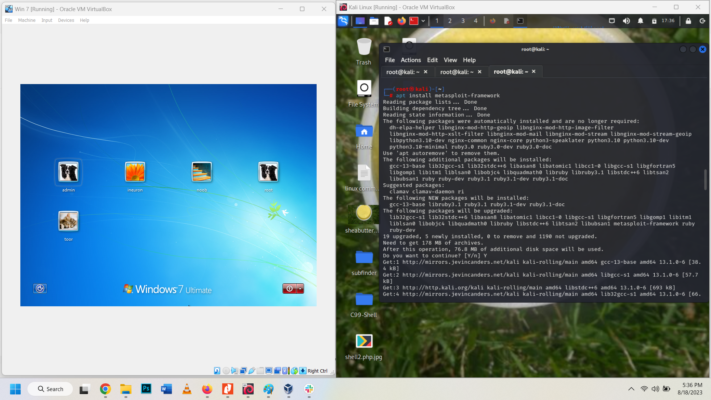The width and height of the screenshot is (711, 400).
Task: Click display icon in VirtualBox status bar
Action: pos(268,371)
